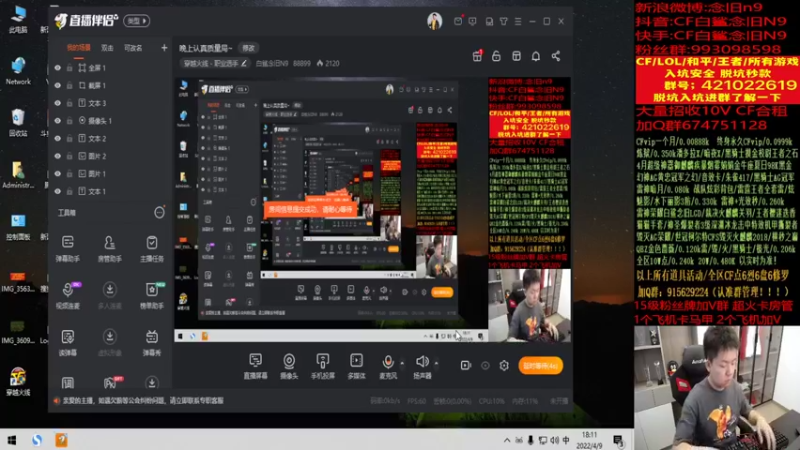
Task: Select the 摄像头 1 source row
Action: pos(110,121)
